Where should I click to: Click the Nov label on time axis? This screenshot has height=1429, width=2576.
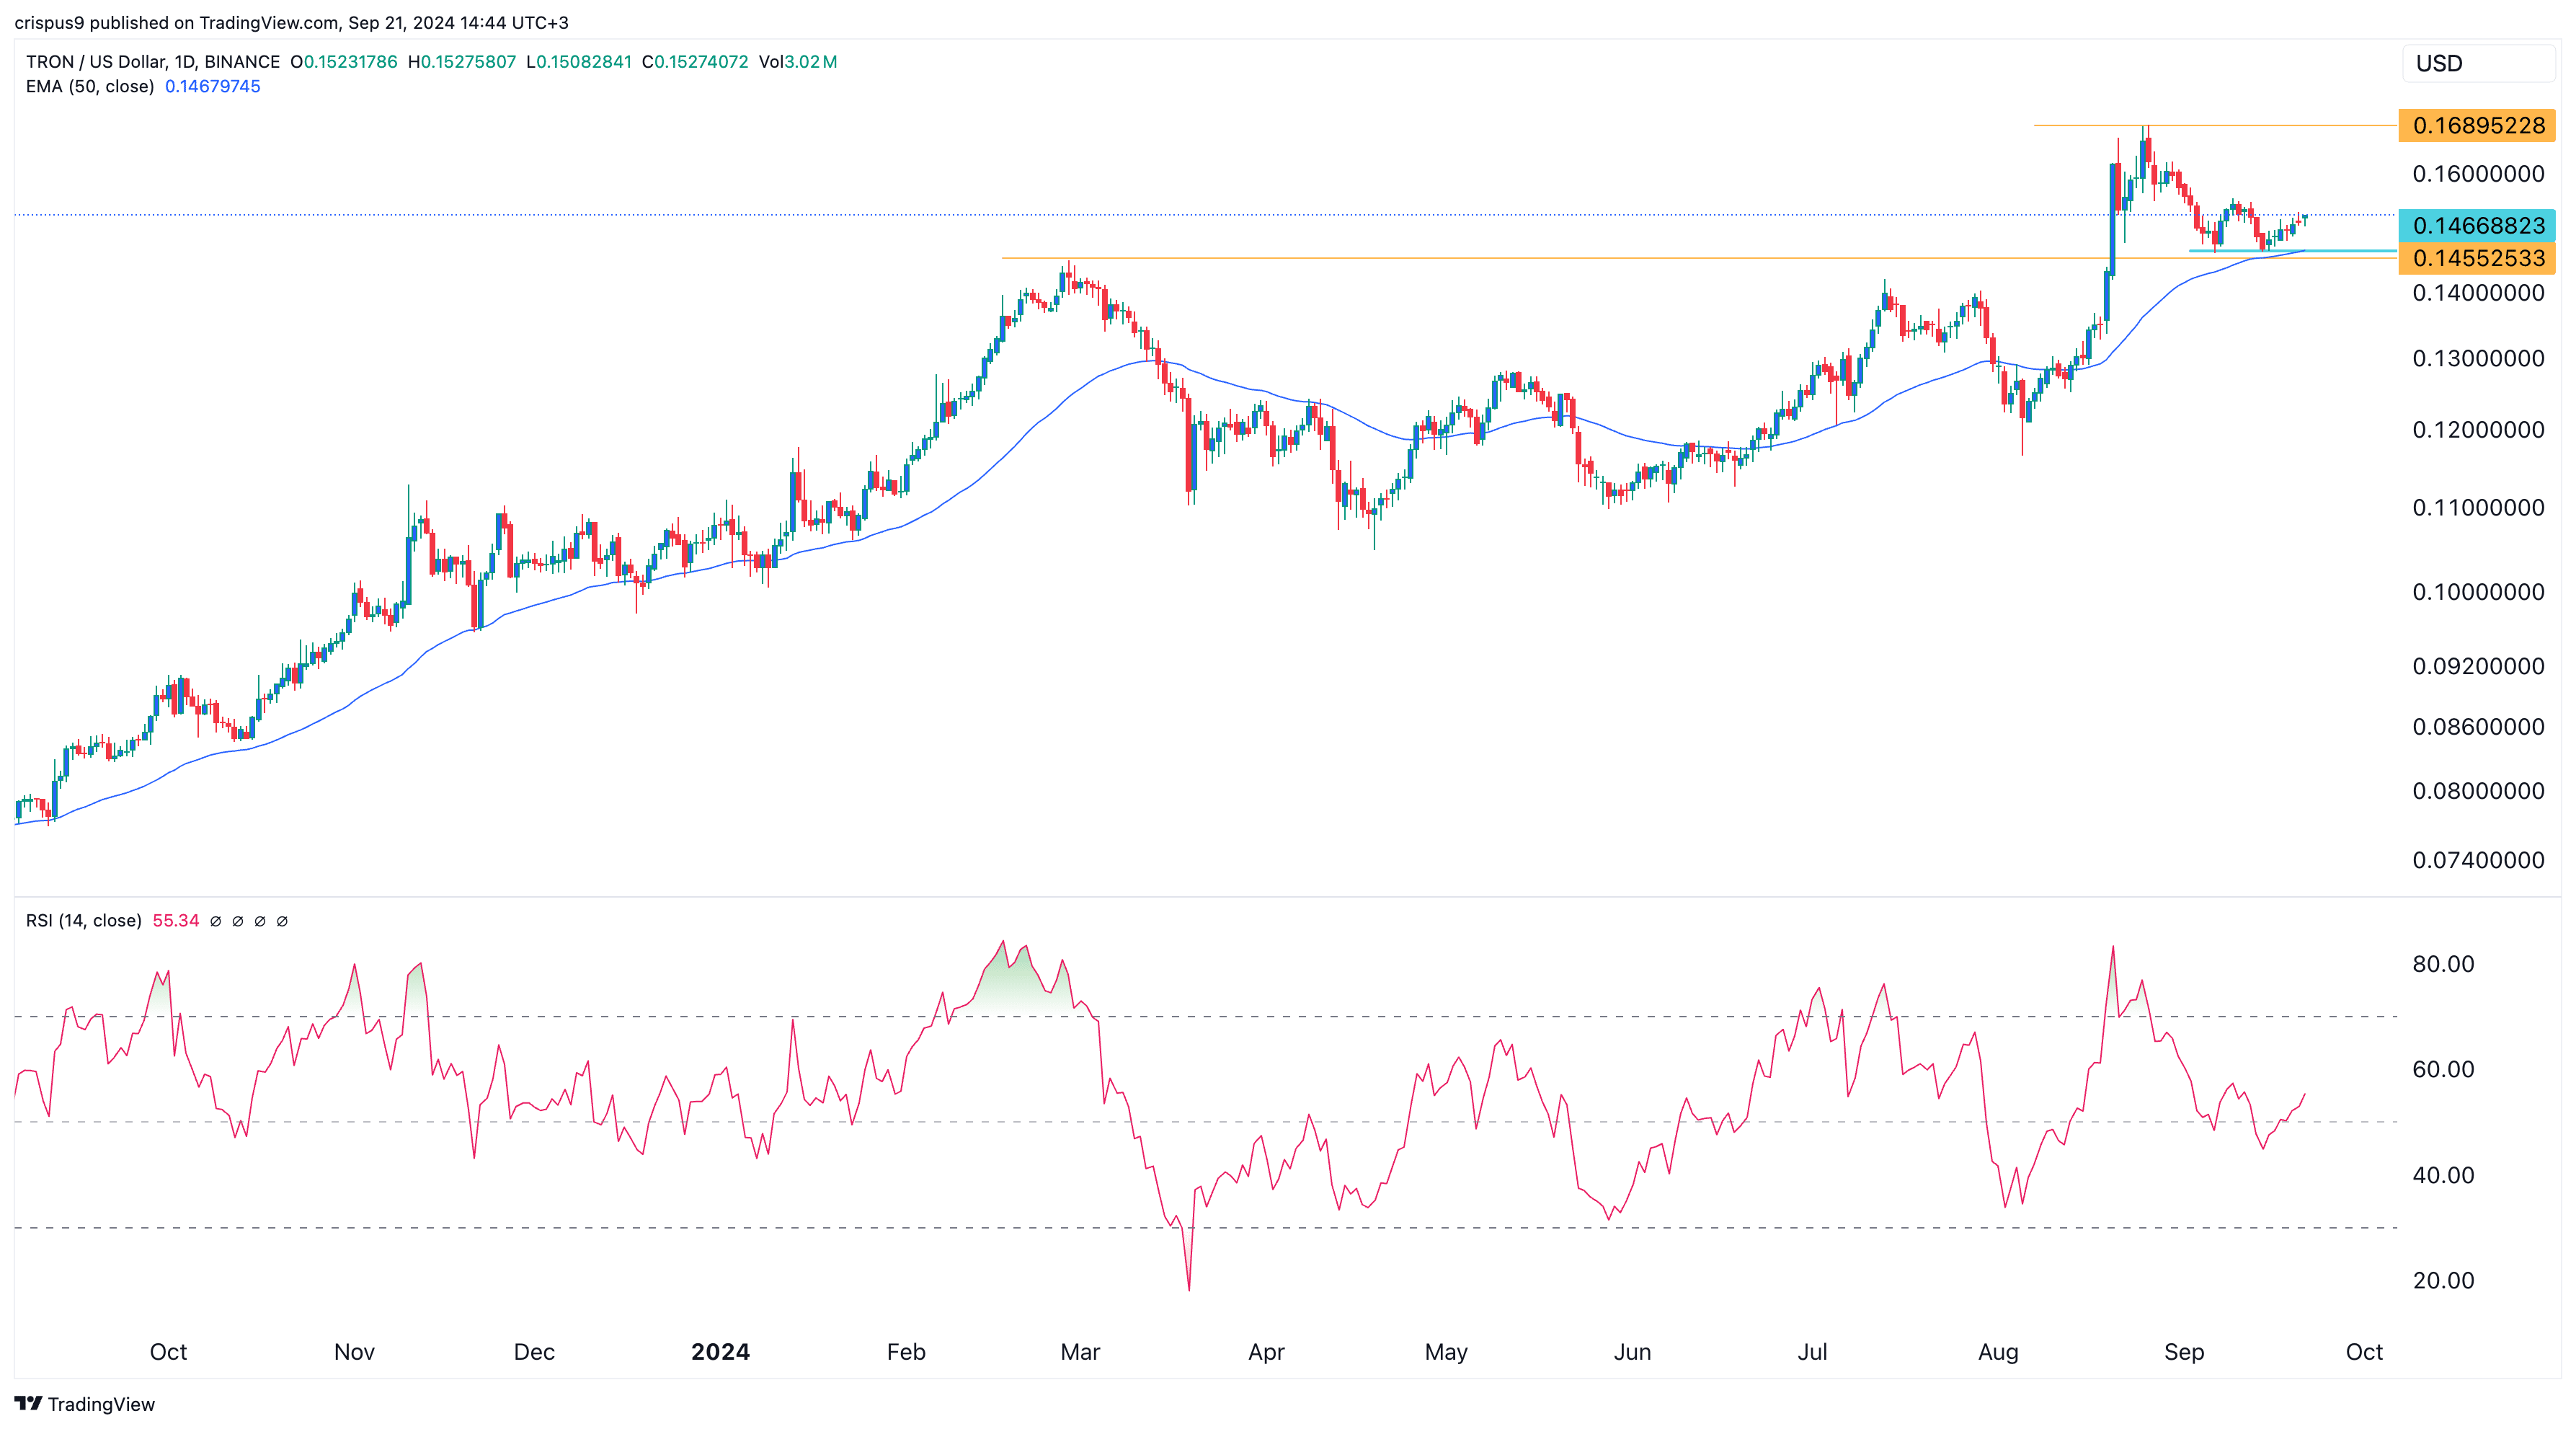pyautogui.click(x=354, y=1352)
